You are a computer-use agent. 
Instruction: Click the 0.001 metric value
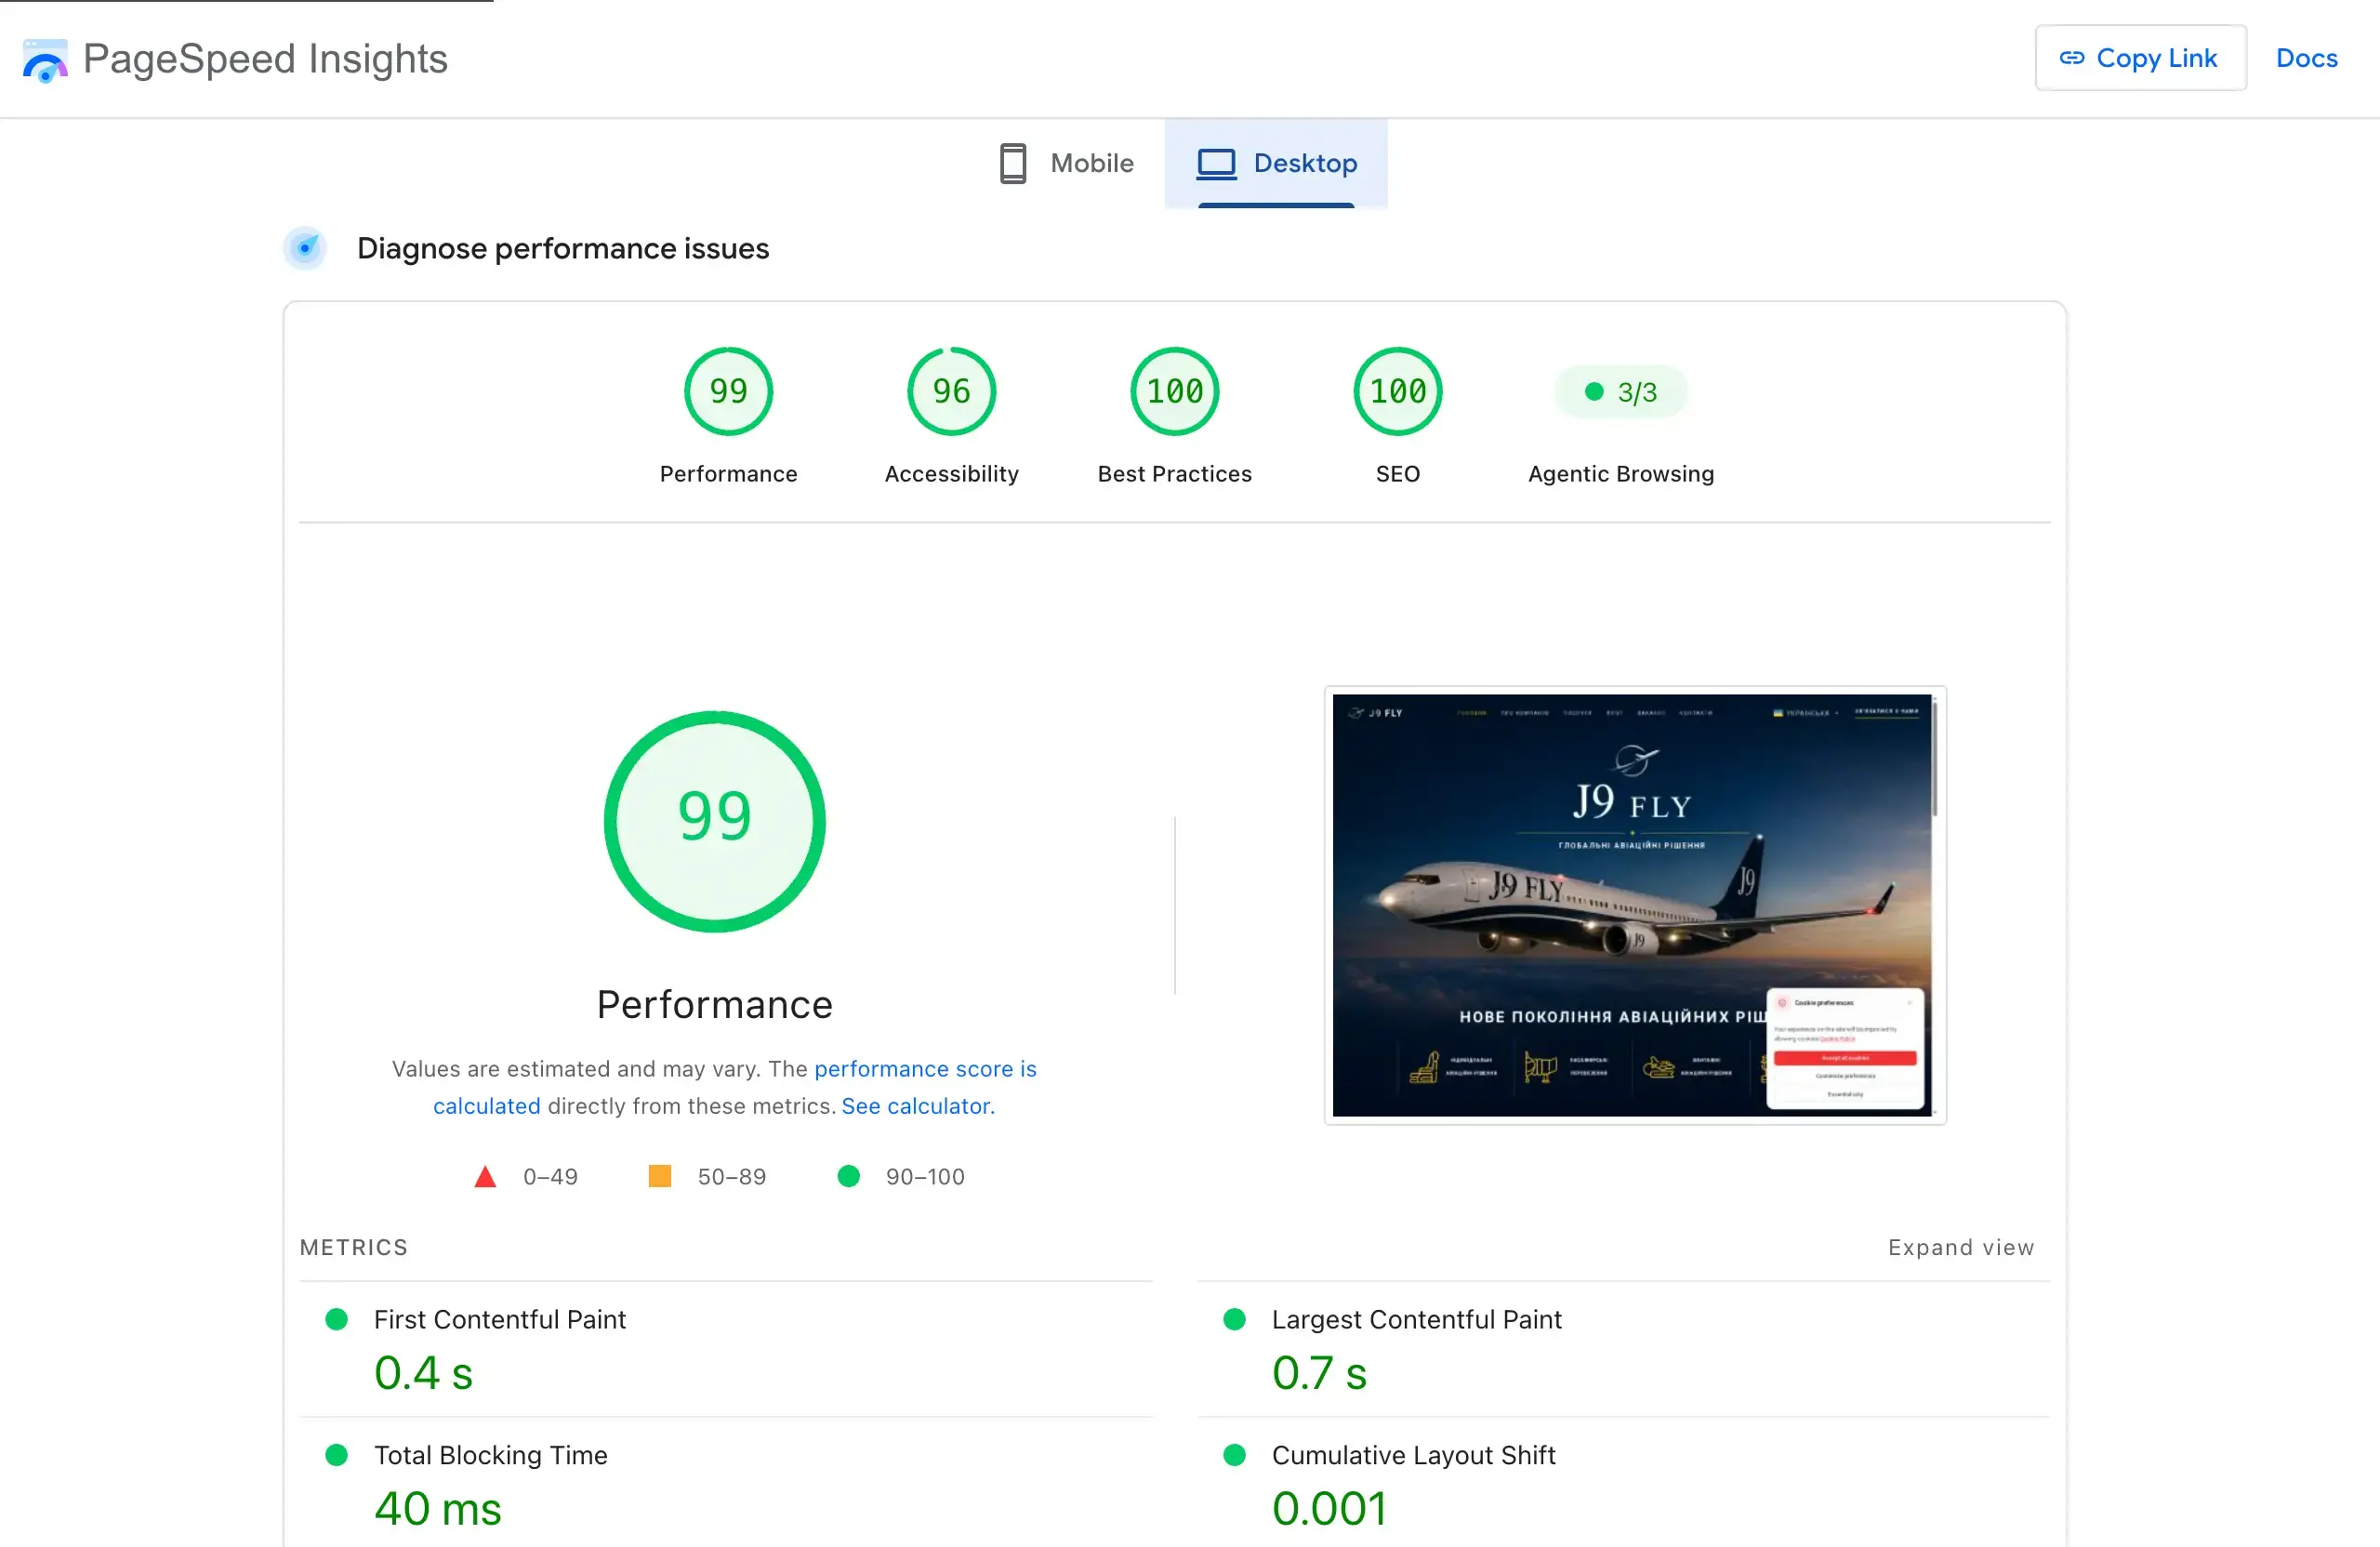[1329, 1509]
